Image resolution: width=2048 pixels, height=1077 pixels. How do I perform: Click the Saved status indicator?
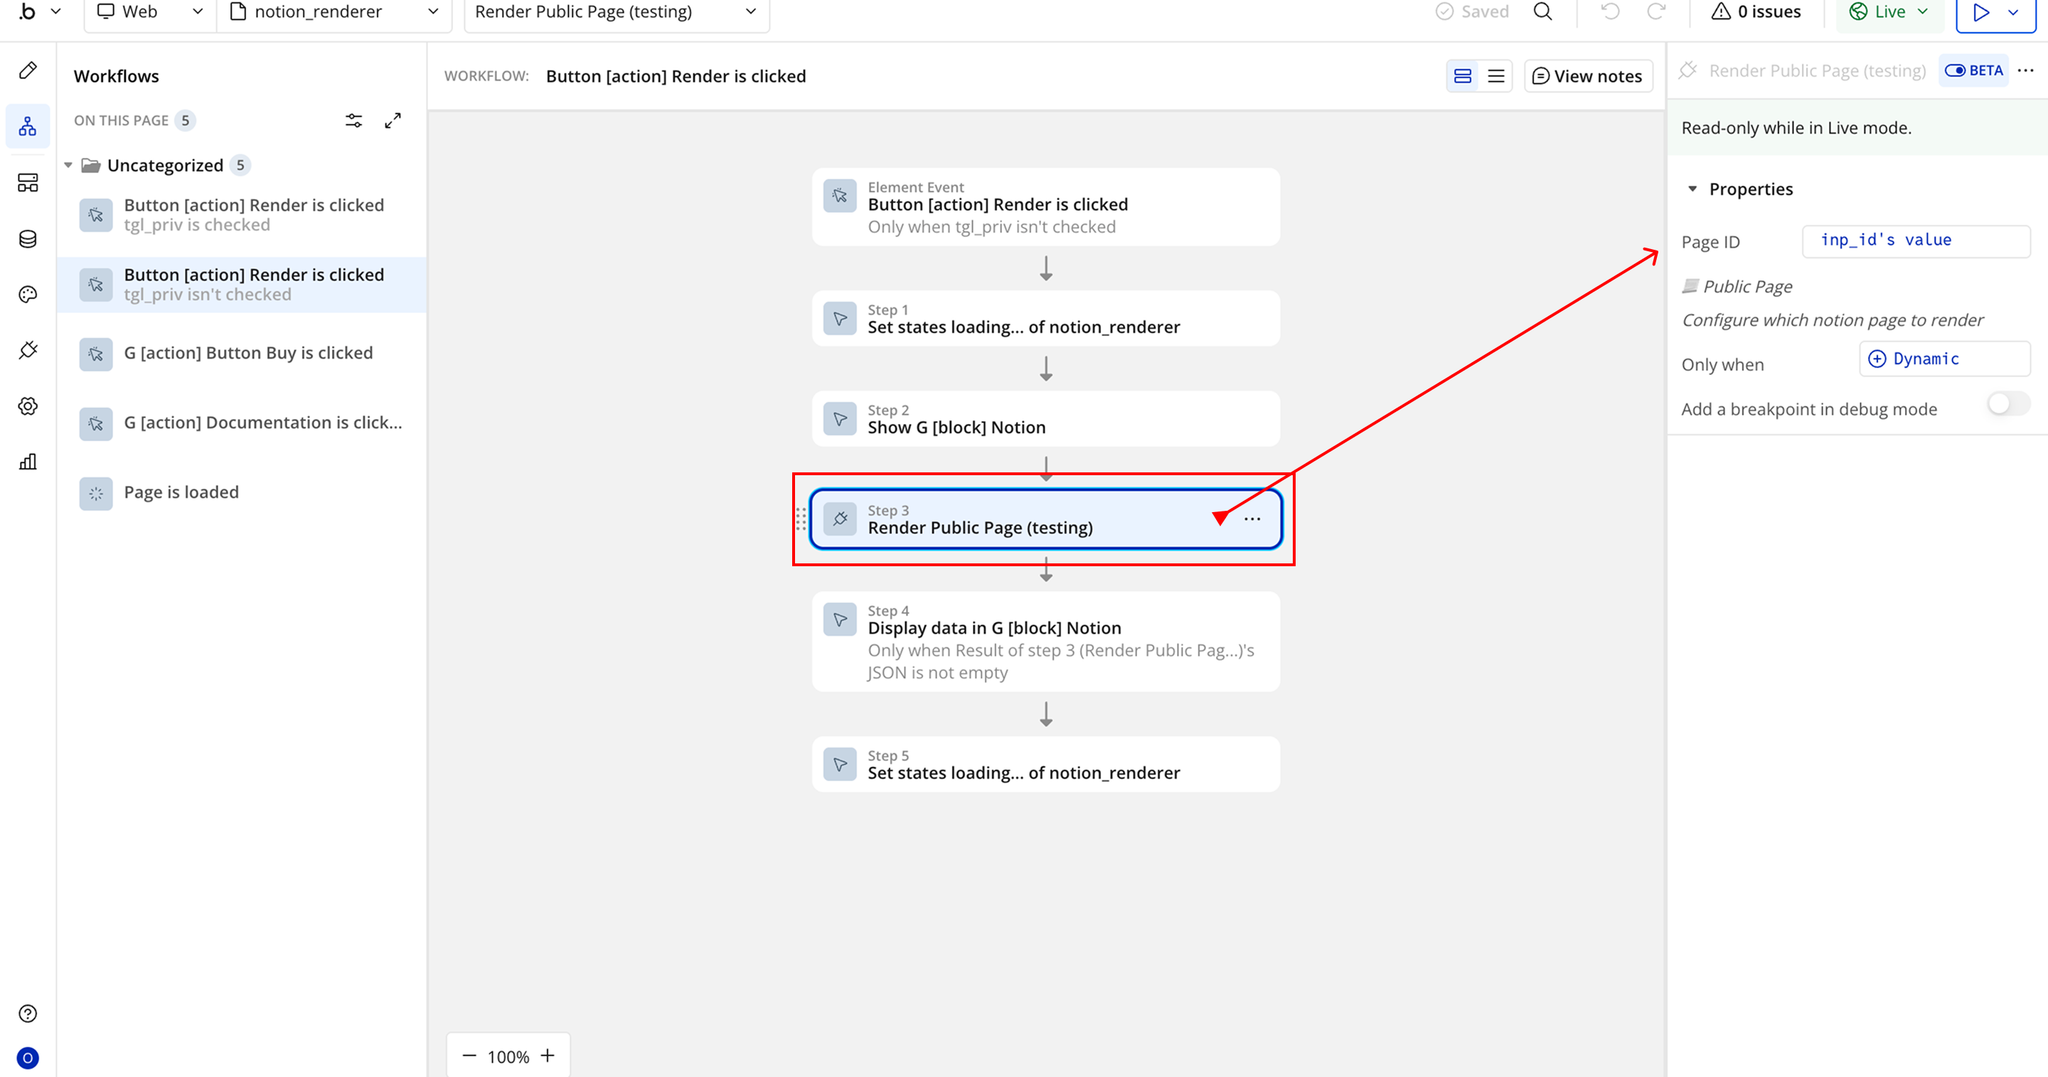point(1472,12)
